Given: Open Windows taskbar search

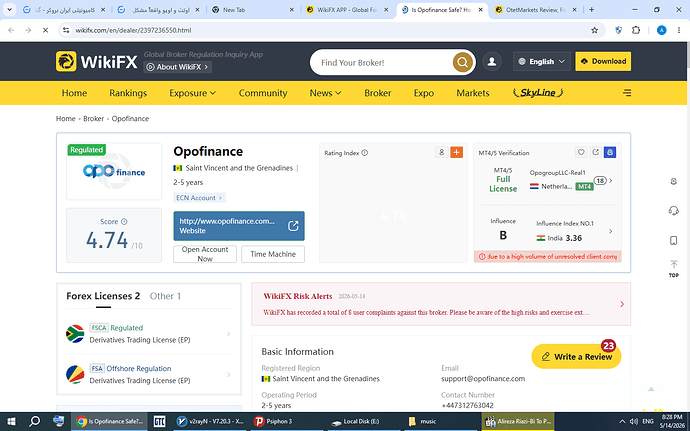Looking at the screenshot, I should pyautogui.click(x=34, y=421).
